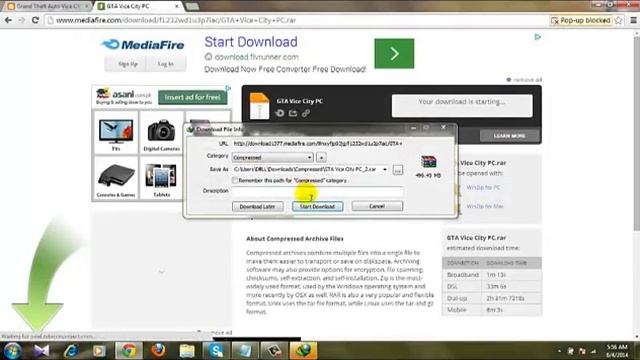The image size is (640, 360).
Task: Click the remove ad link
Action: (527, 80)
